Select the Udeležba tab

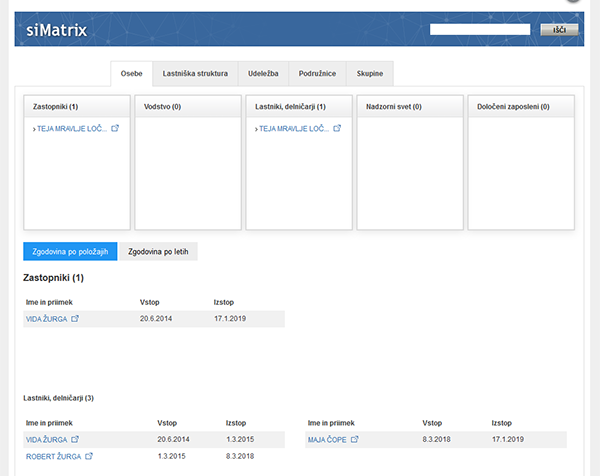pos(264,73)
